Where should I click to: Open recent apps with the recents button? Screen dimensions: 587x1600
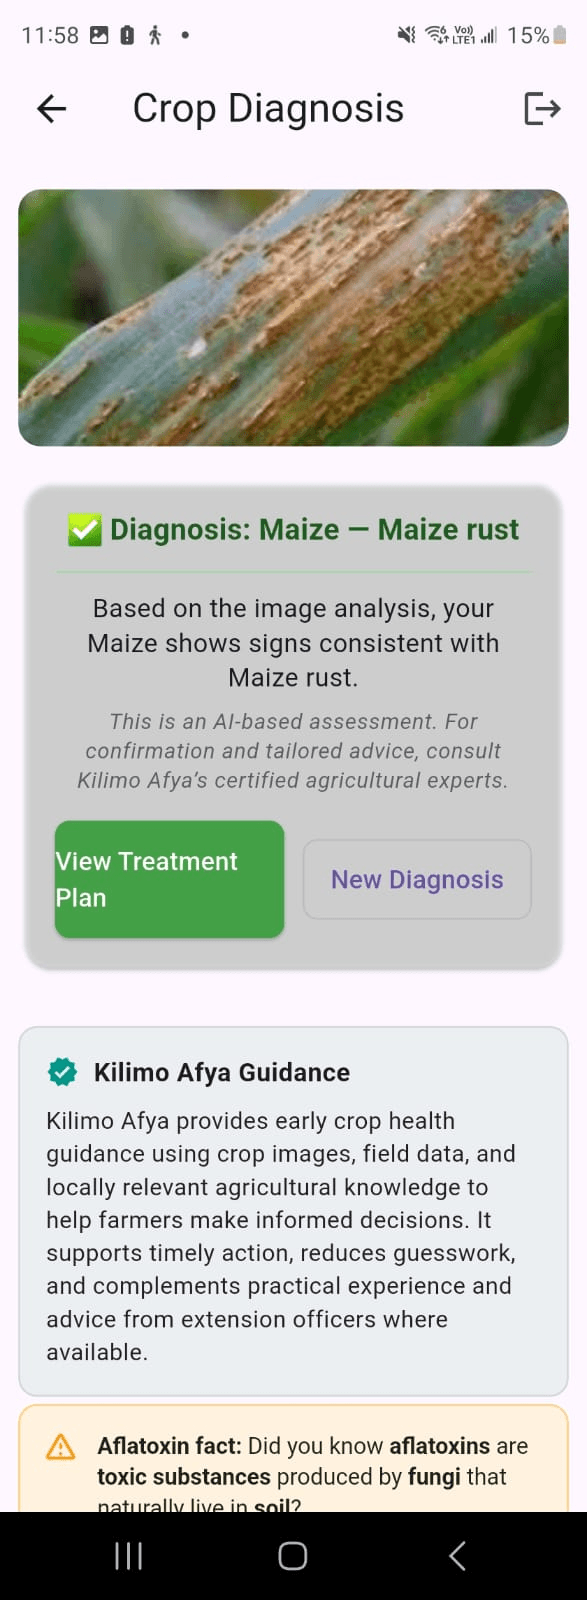[128, 1555]
